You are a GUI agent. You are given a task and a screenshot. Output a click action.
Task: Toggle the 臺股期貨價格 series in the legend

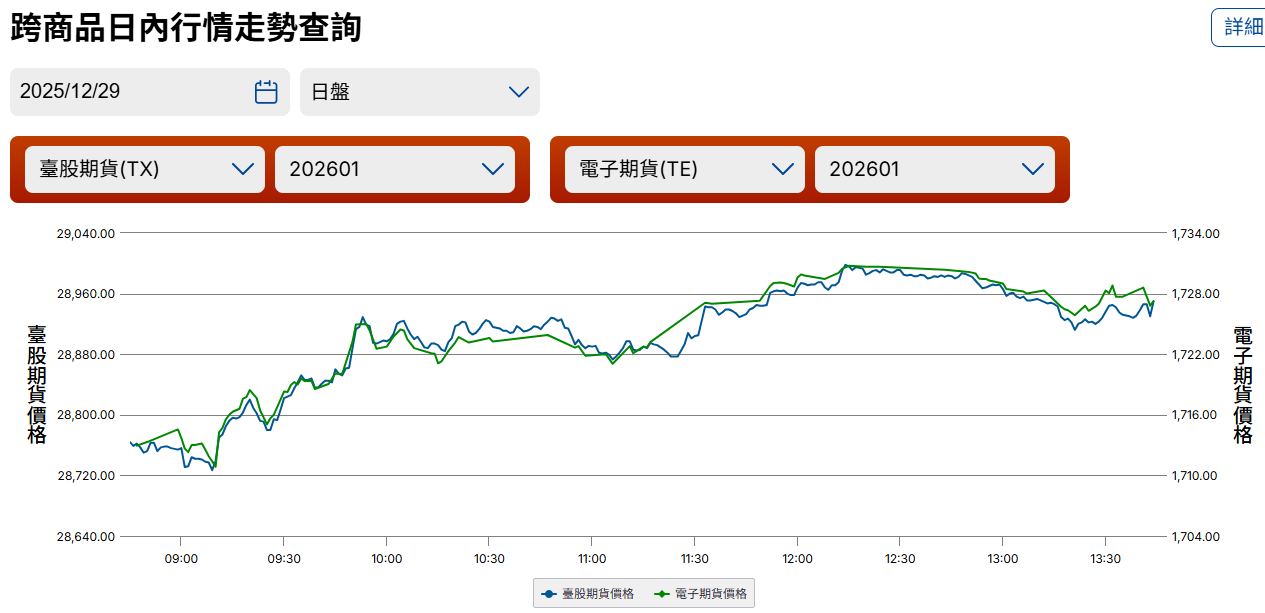(x=588, y=594)
